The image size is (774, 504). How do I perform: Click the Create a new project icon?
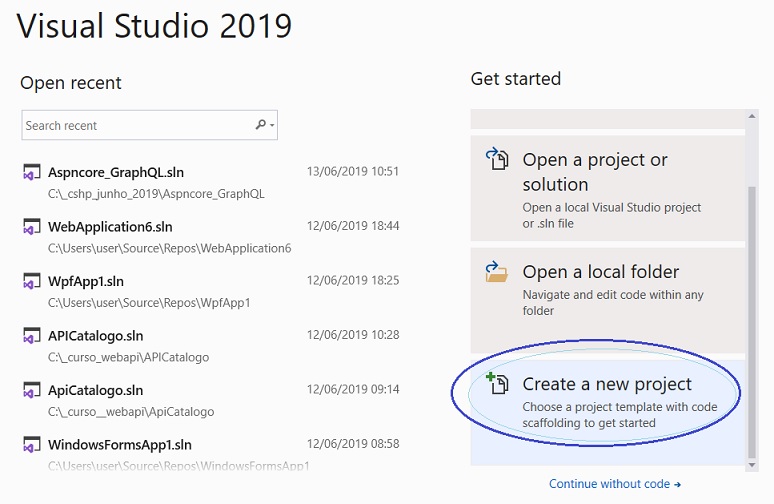(x=497, y=384)
